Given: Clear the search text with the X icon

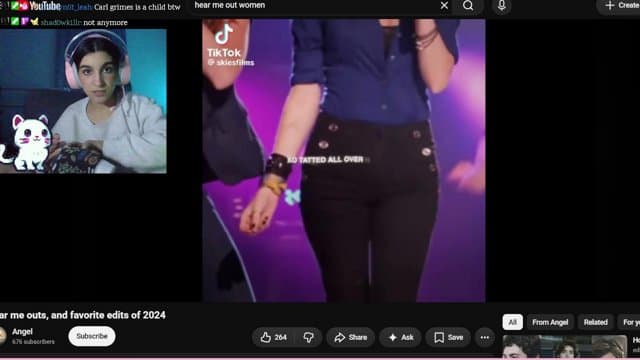Looking at the screenshot, I should point(444,6).
